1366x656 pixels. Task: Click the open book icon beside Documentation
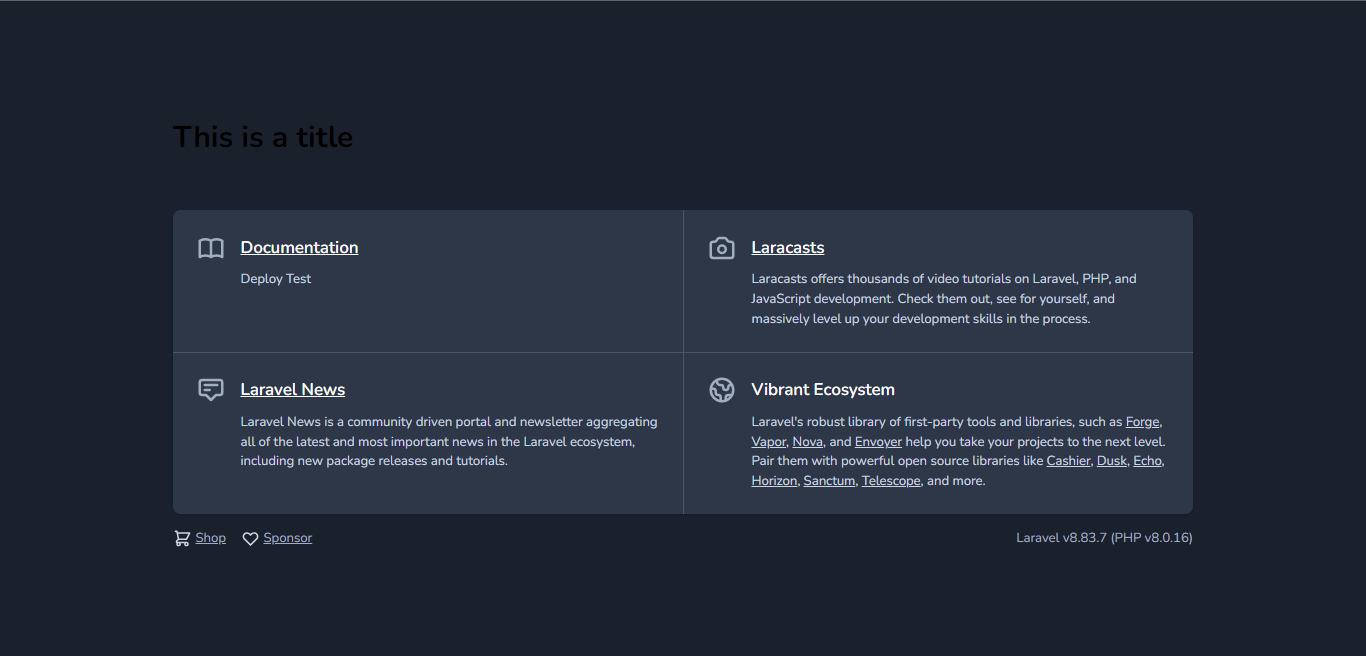coord(211,248)
